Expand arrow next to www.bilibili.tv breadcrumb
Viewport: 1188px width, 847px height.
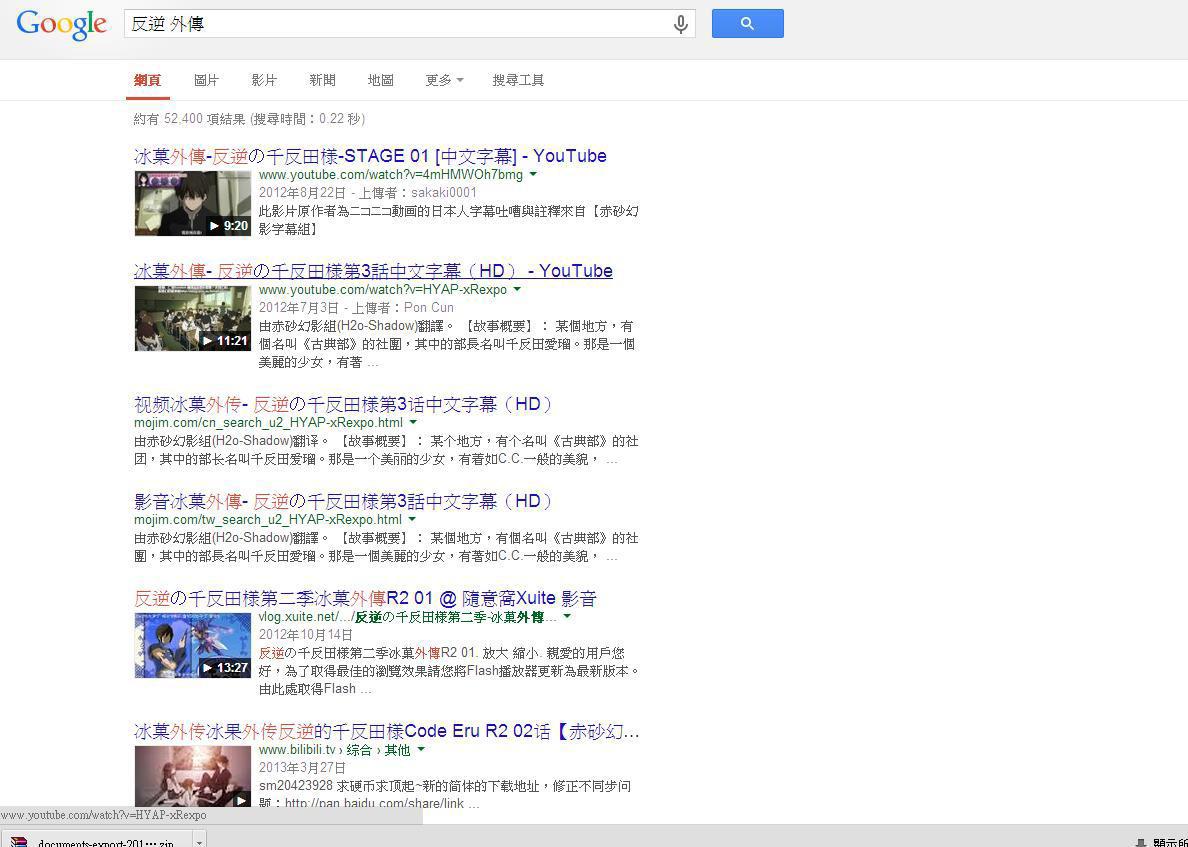point(421,750)
